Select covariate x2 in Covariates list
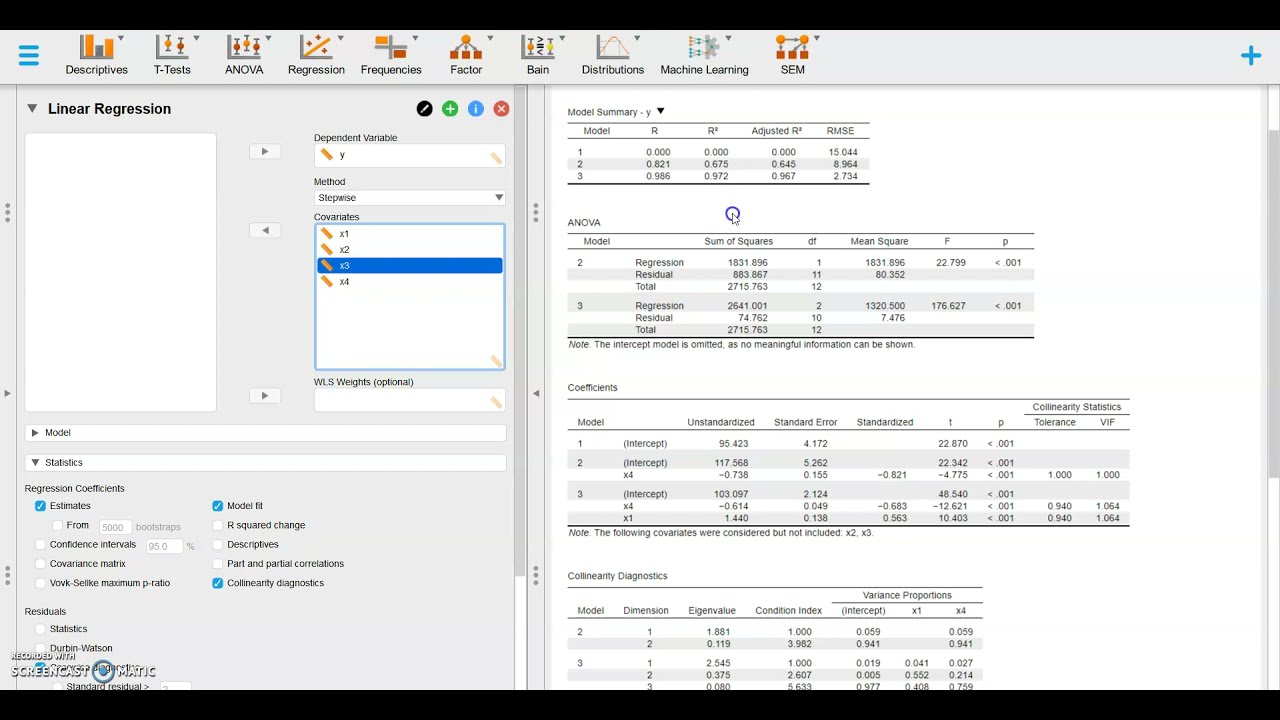 click(x=410, y=250)
